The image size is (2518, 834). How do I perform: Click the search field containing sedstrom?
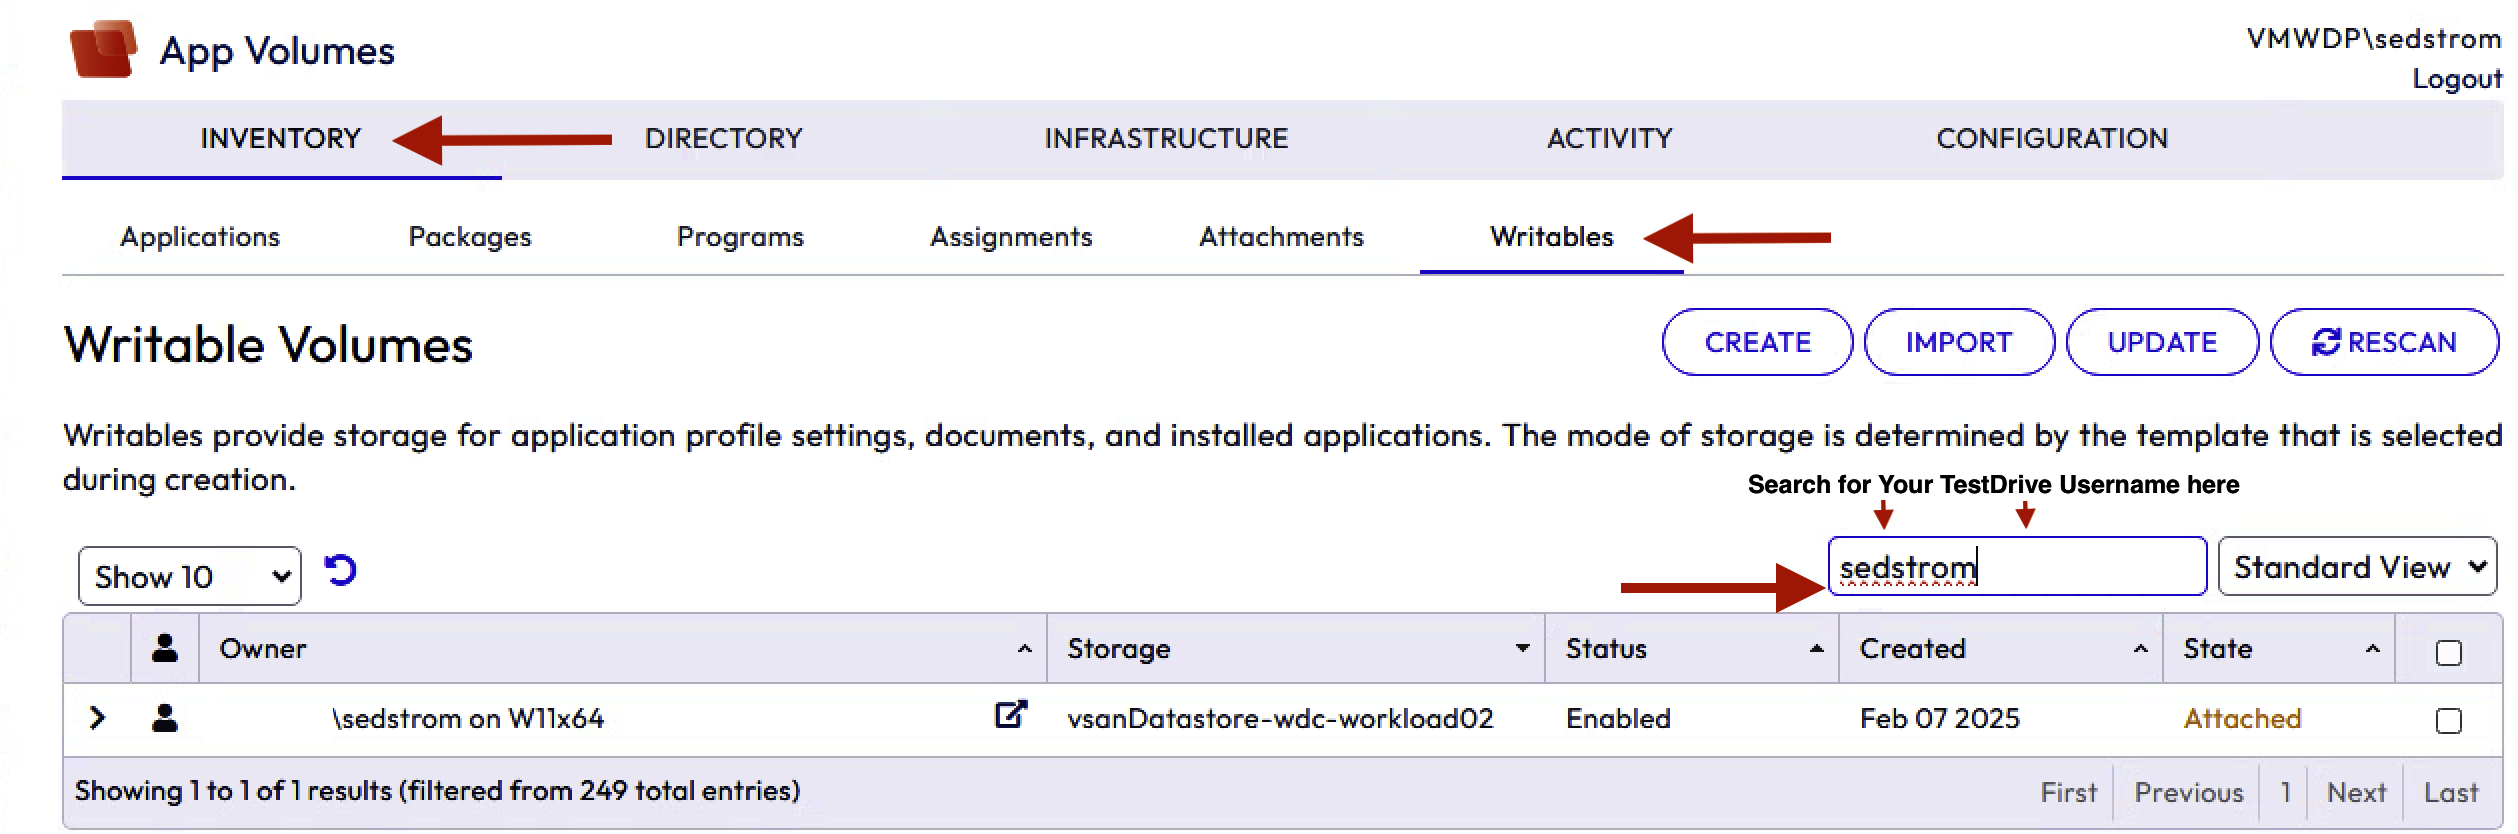(2015, 567)
